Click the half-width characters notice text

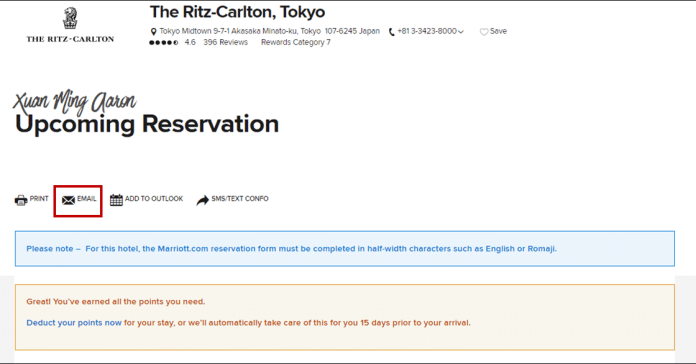(291, 249)
